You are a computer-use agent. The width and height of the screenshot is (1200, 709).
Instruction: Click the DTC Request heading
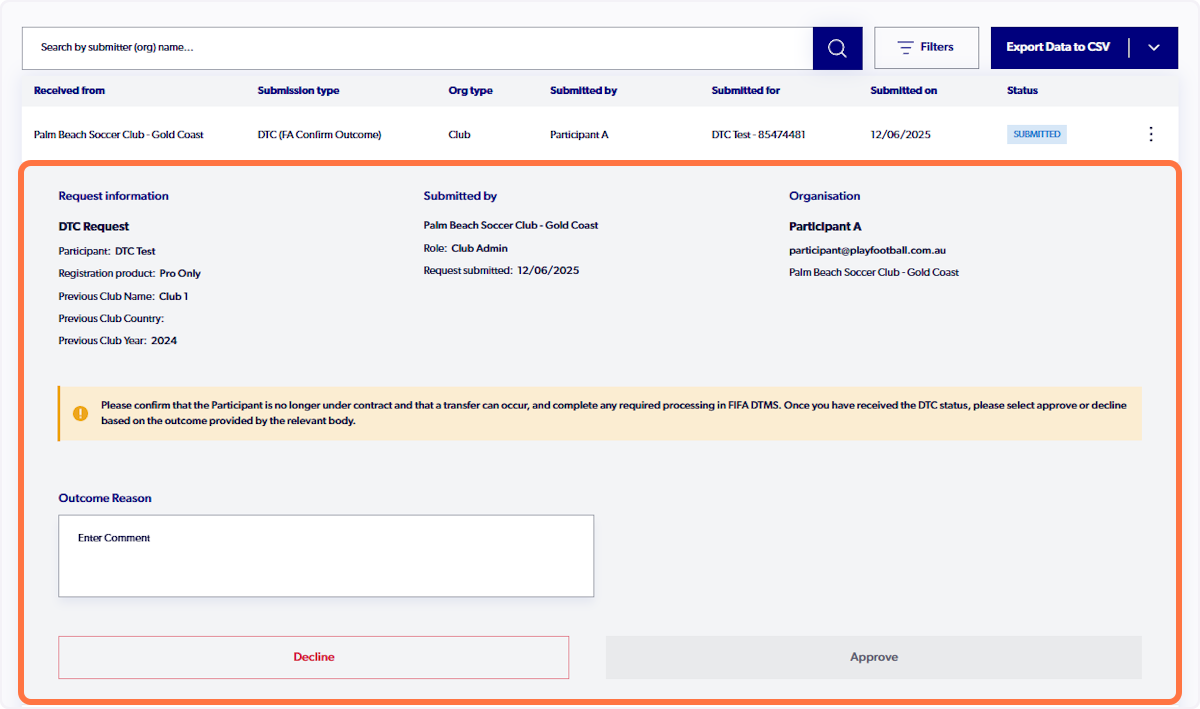94,227
